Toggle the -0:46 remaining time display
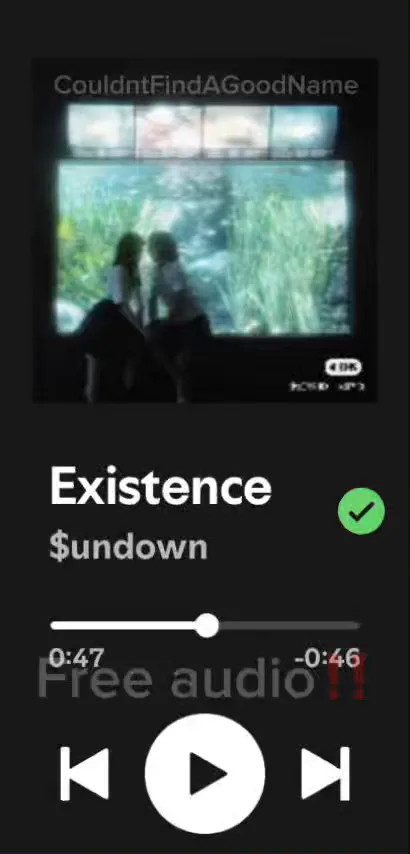The image size is (410, 854). (x=328, y=658)
